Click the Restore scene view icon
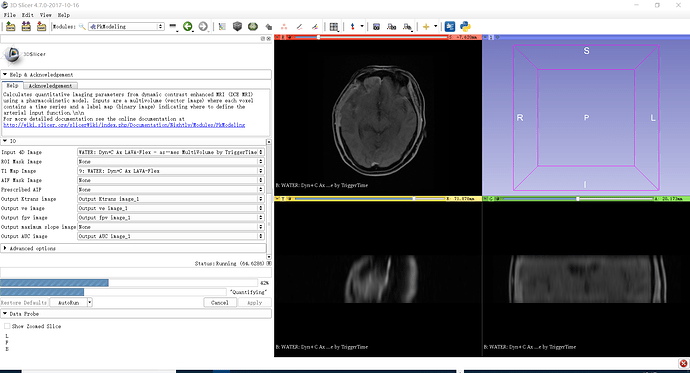This screenshot has height=373, width=690. tap(407, 27)
